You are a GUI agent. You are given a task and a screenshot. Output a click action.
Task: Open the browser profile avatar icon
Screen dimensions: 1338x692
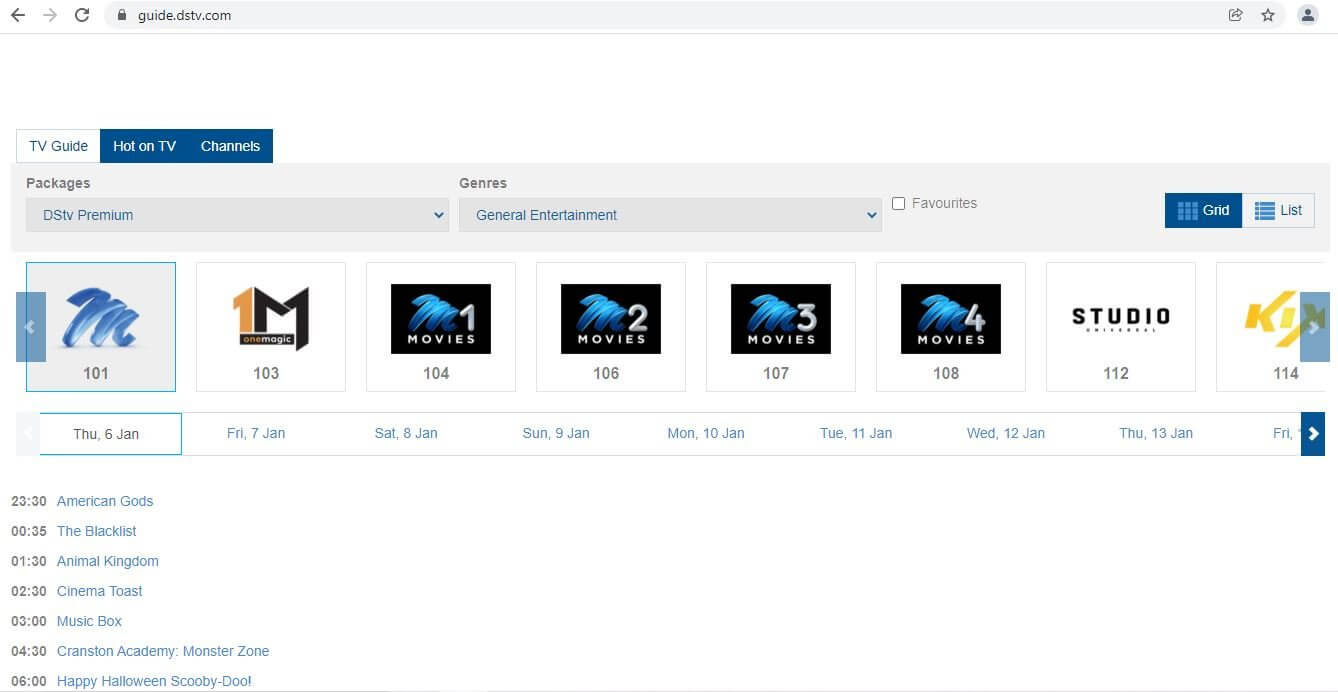[1307, 15]
